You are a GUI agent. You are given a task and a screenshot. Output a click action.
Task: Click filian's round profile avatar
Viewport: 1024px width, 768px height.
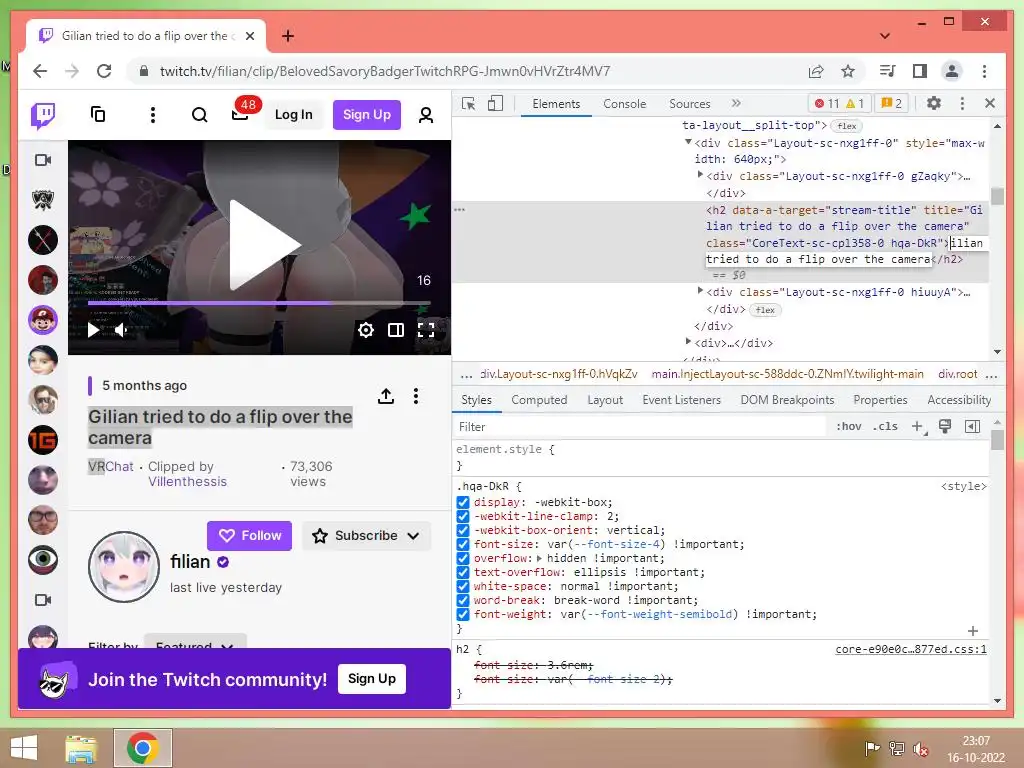[x=124, y=566]
